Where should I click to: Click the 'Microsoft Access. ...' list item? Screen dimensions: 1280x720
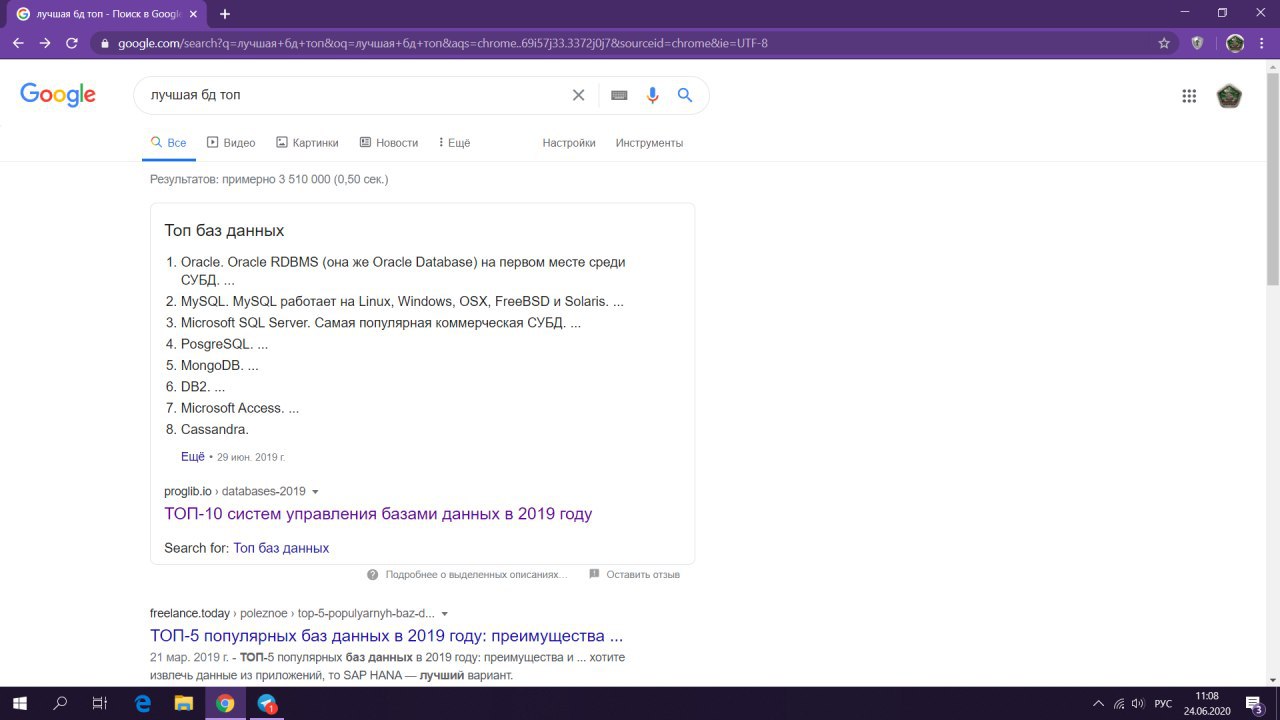click(x=240, y=408)
